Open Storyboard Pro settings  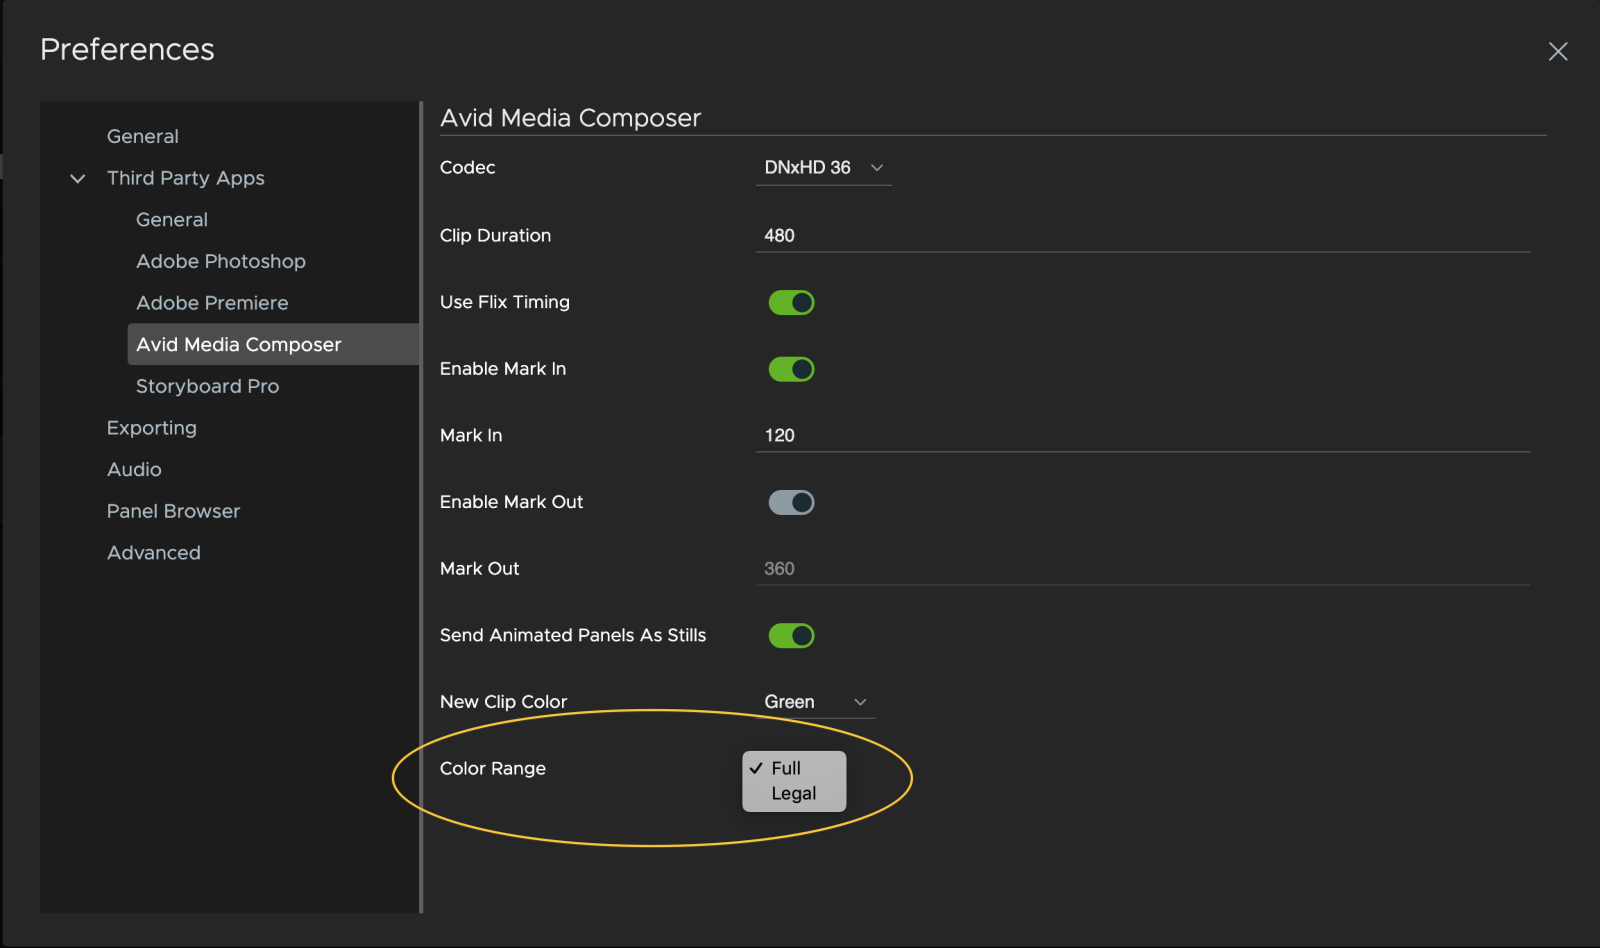[x=208, y=386]
